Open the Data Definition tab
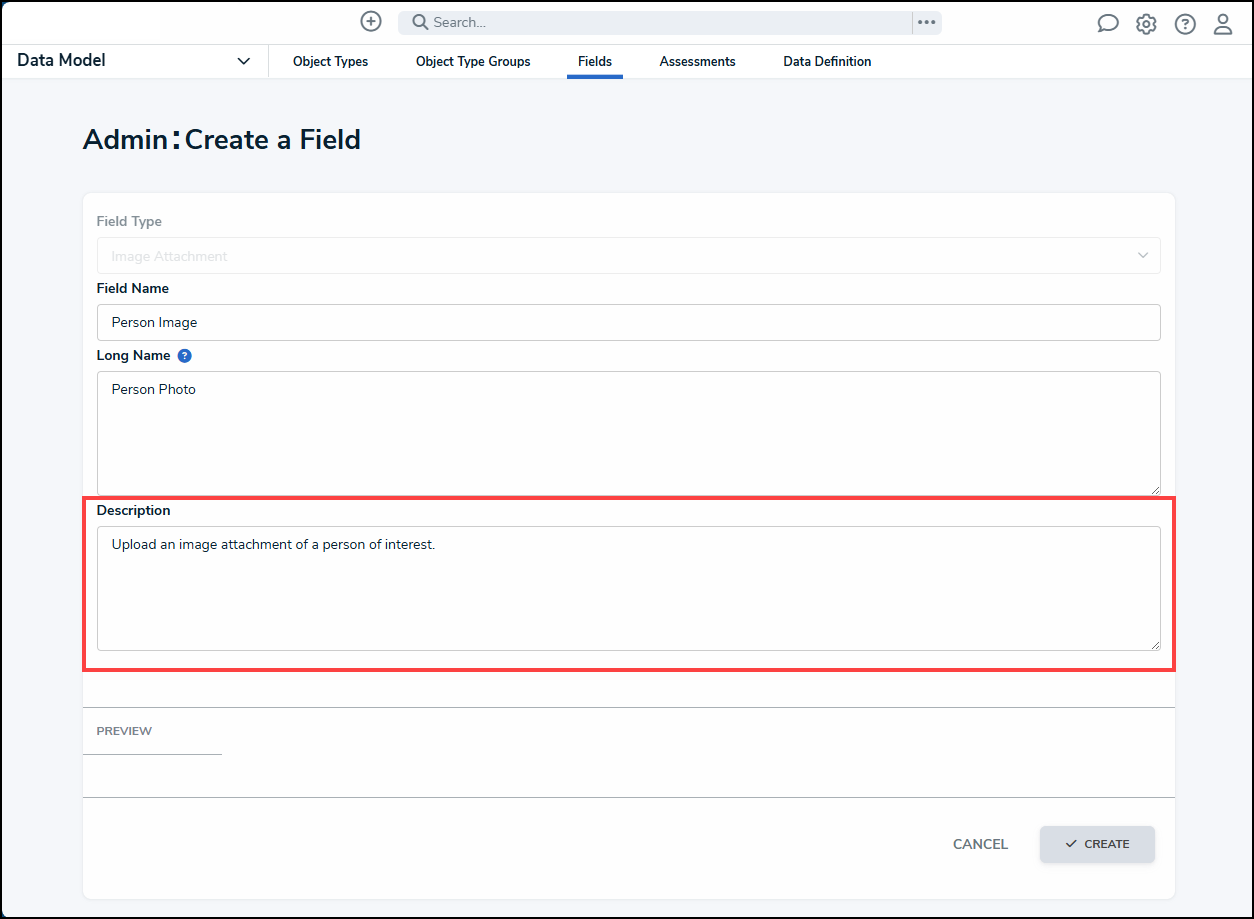This screenshot has width=1254, height=919. tap(827, 62)
